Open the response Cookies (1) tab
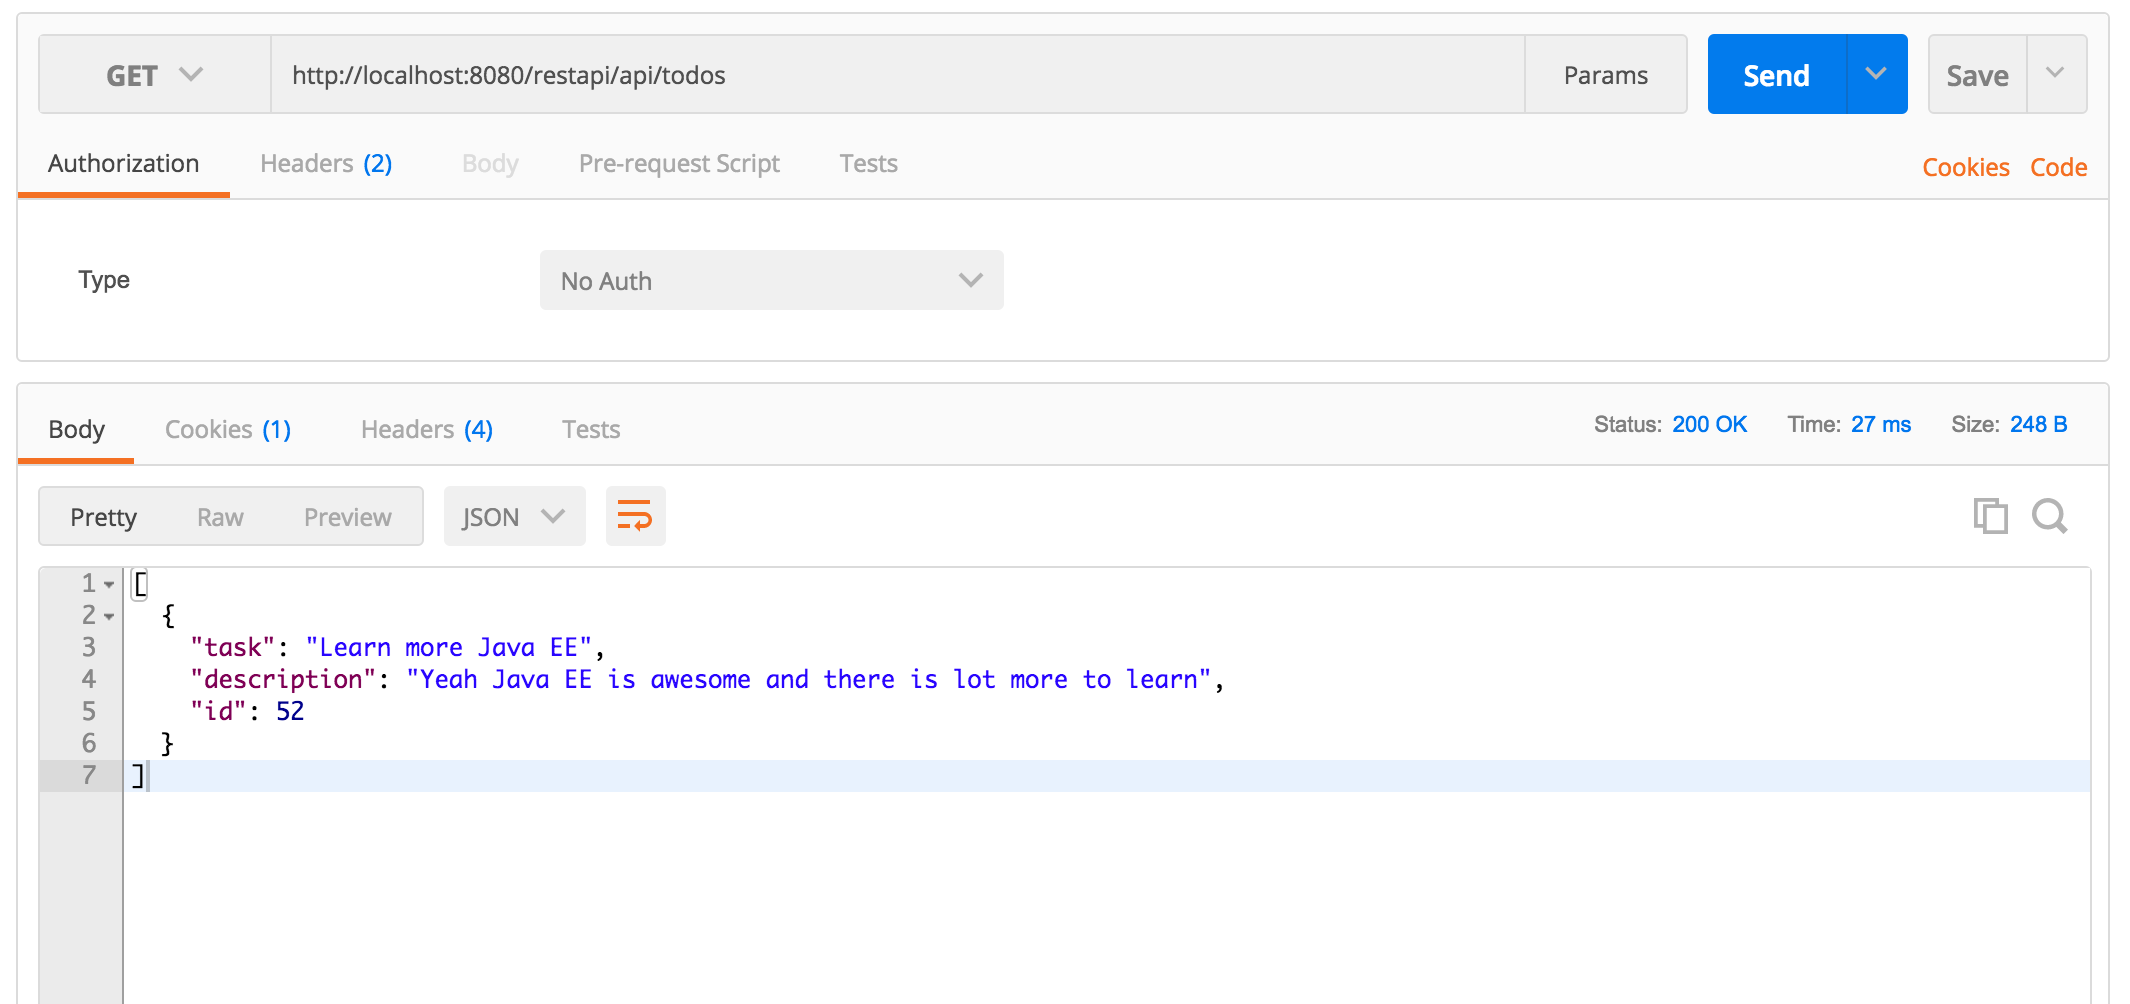2130x1004 pixels. click(228, 429)
